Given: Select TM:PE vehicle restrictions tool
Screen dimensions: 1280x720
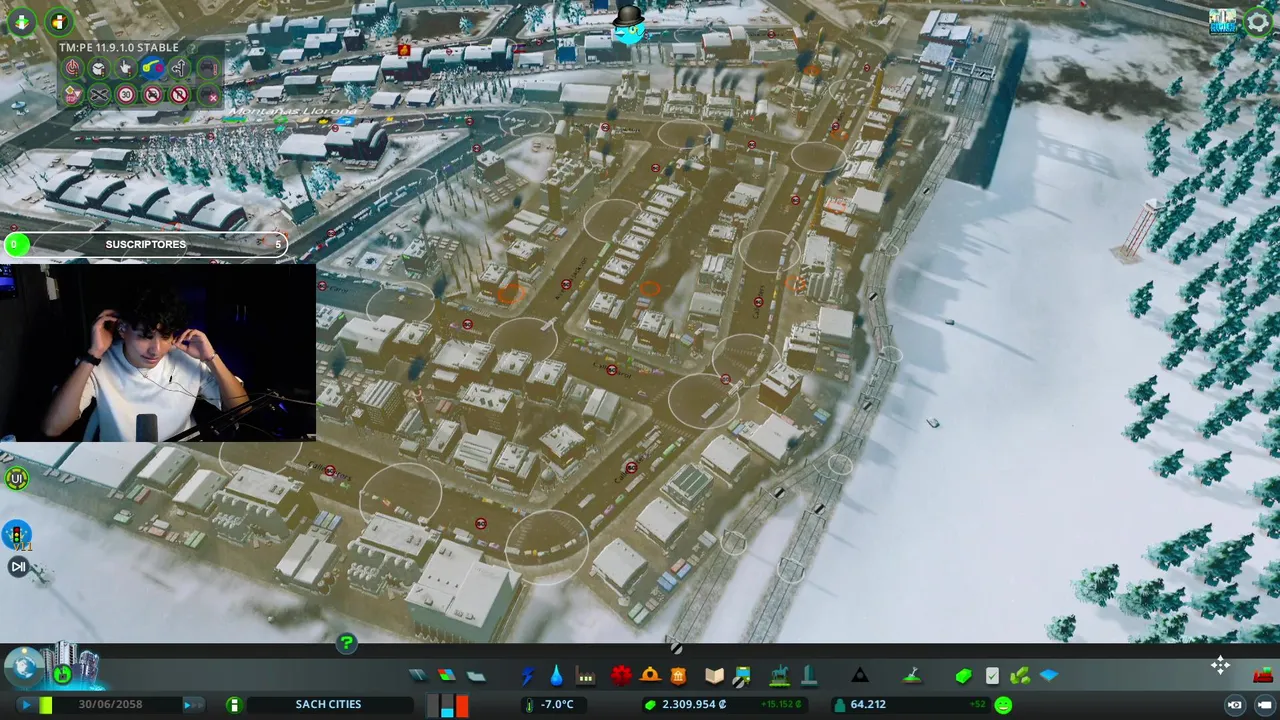Looking at the screenshot, I should tap(153, 95).
